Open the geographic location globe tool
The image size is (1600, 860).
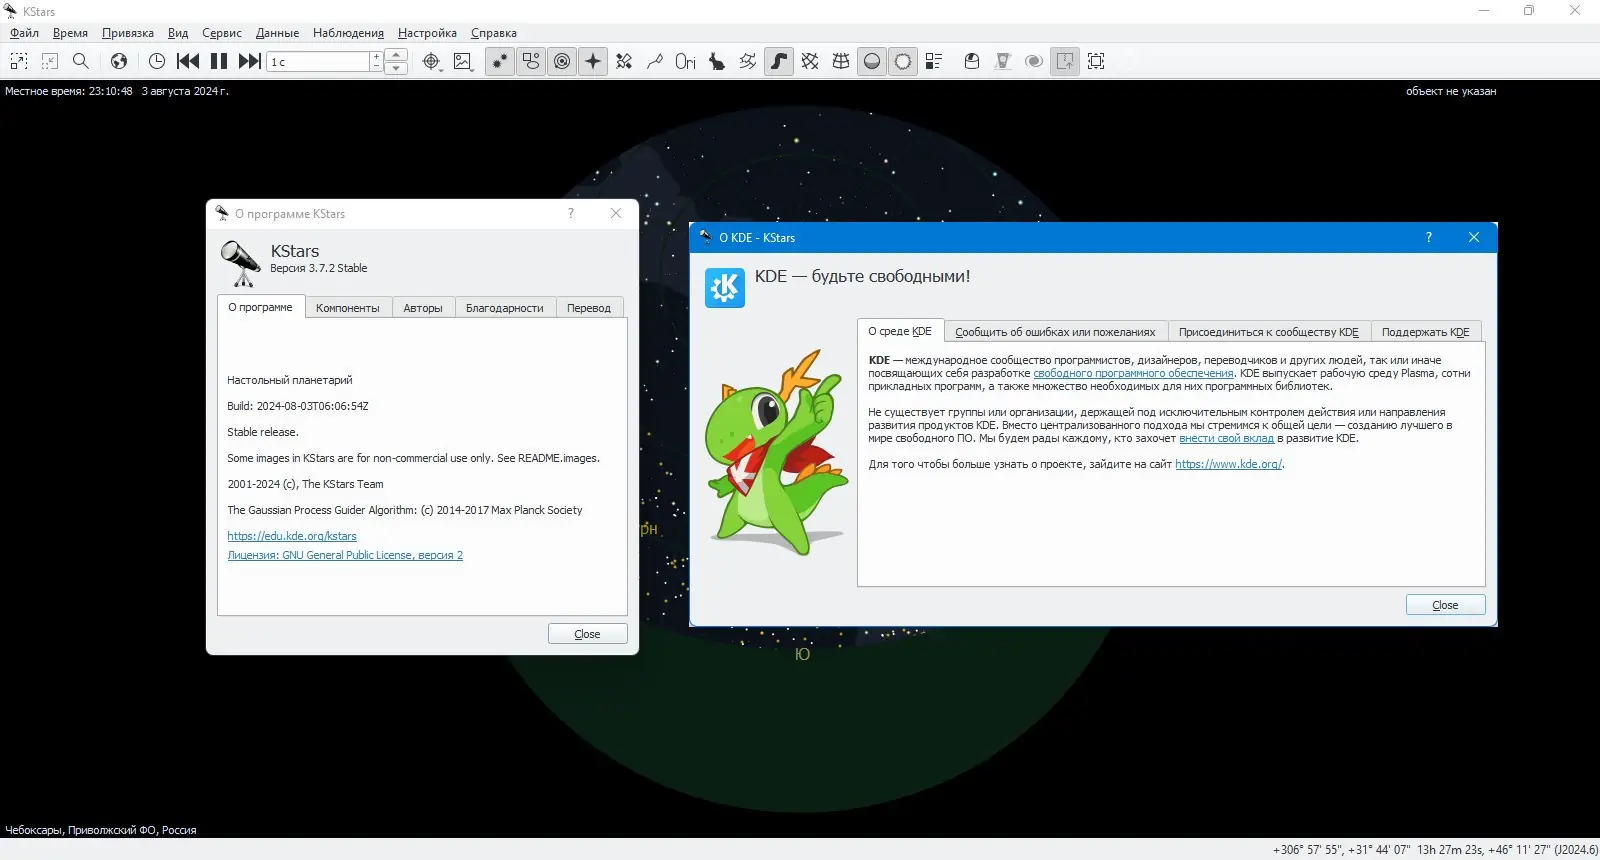(119, 61)
